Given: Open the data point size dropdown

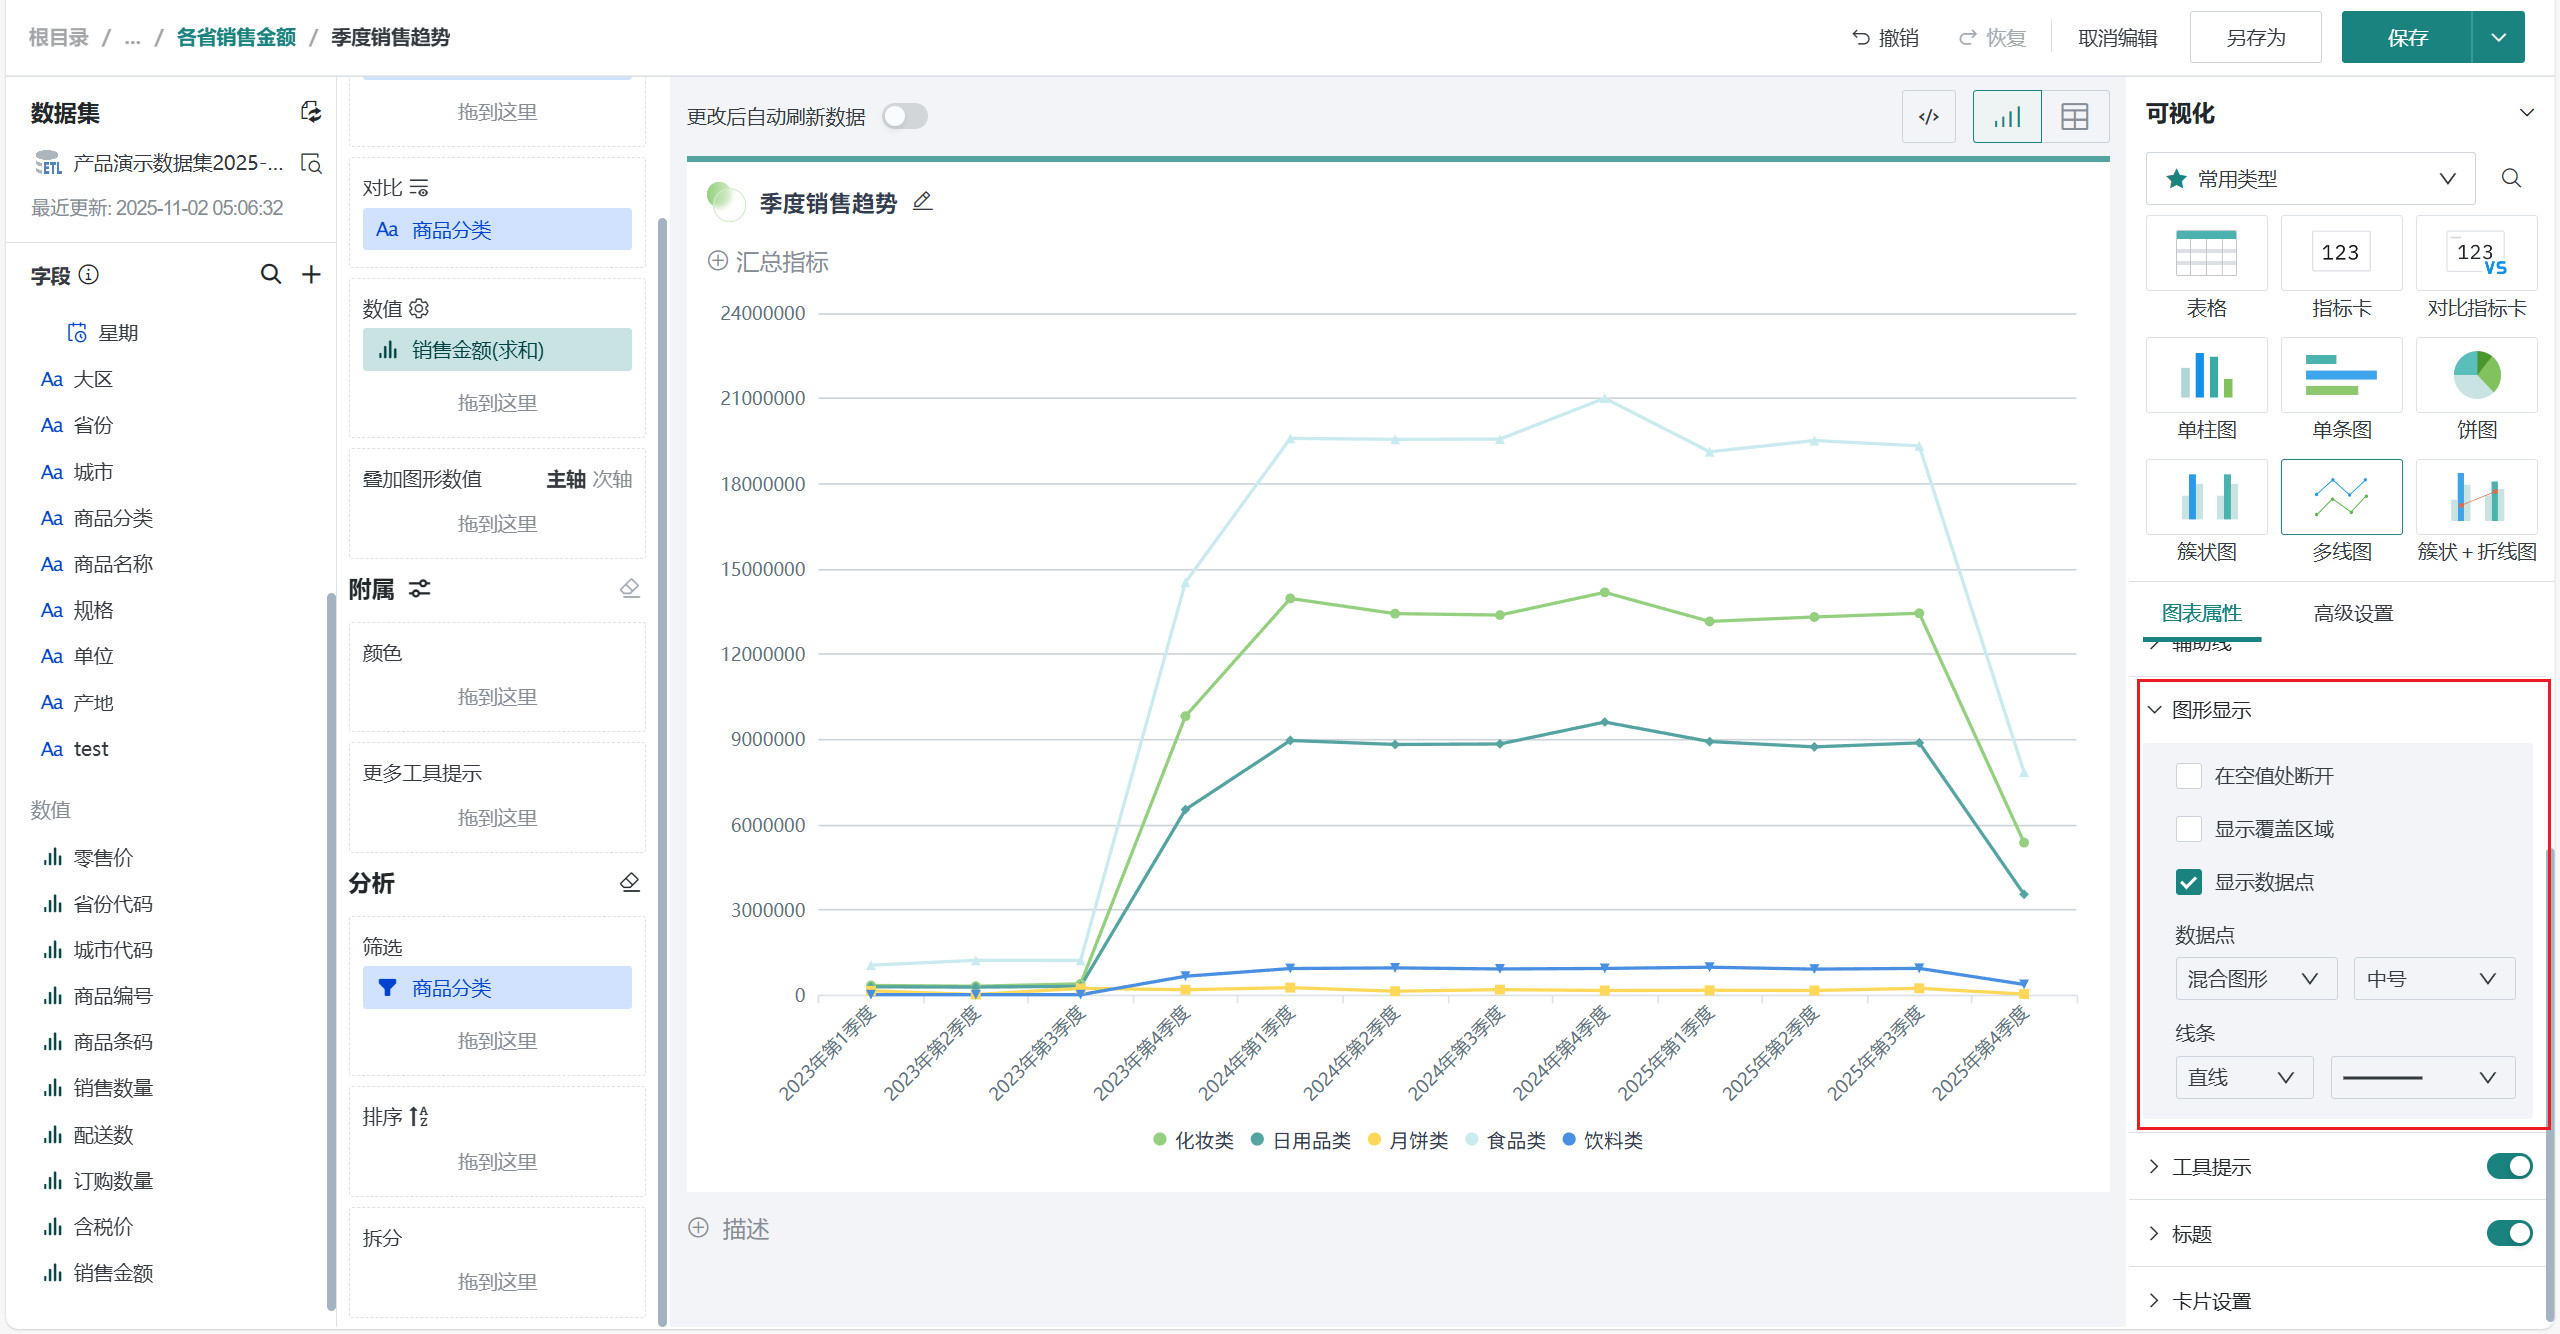Looking at the screenshot, I should (x=2433, y=979).
